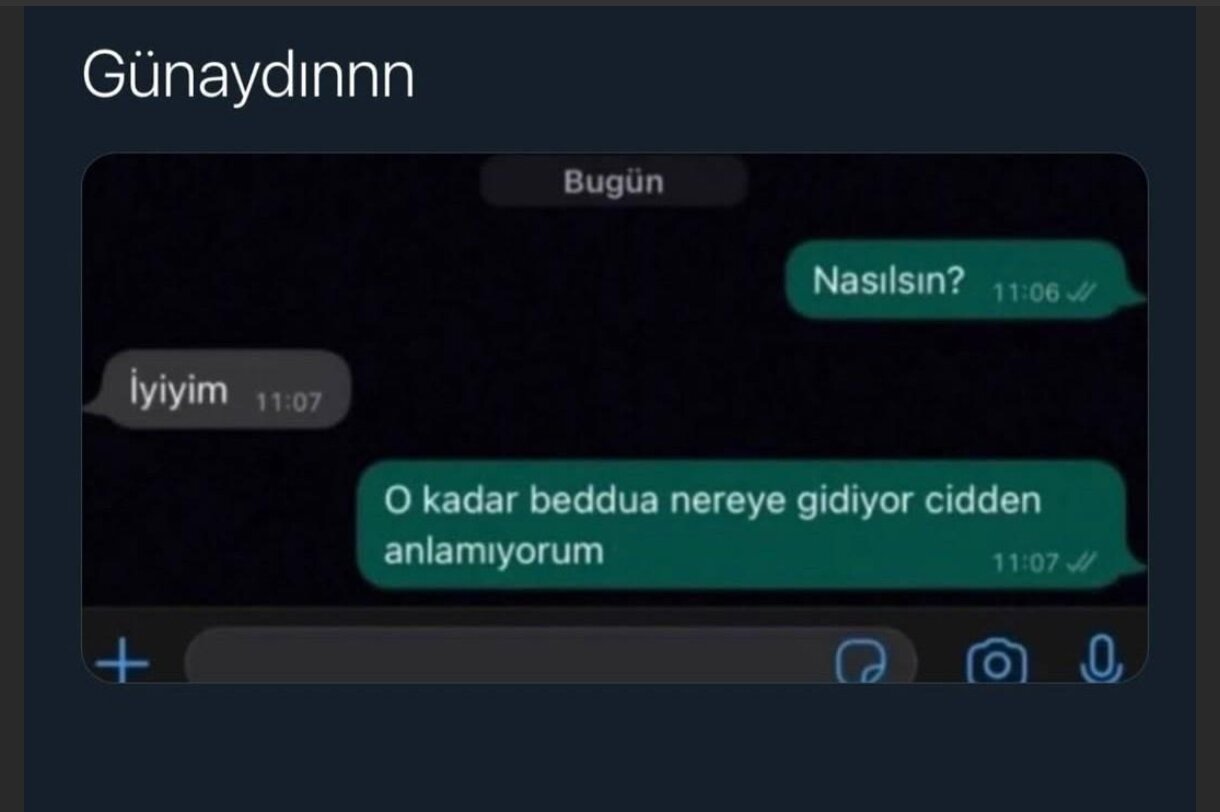Click the word "anlamıyorum" in the last message
This screenshot has width=1220, height=812.
tap(494, 551)
